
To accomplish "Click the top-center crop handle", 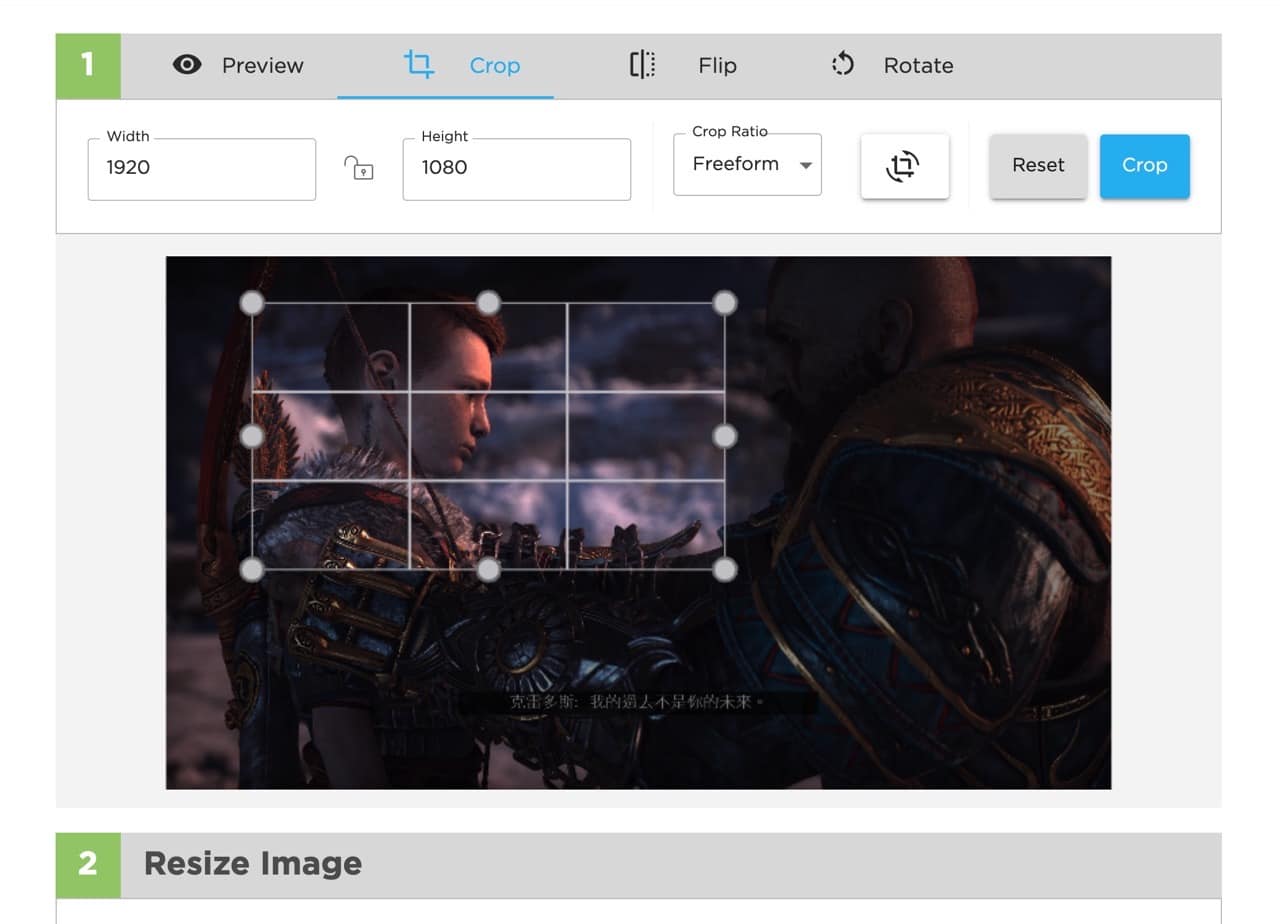I will [x=488, y=303].
